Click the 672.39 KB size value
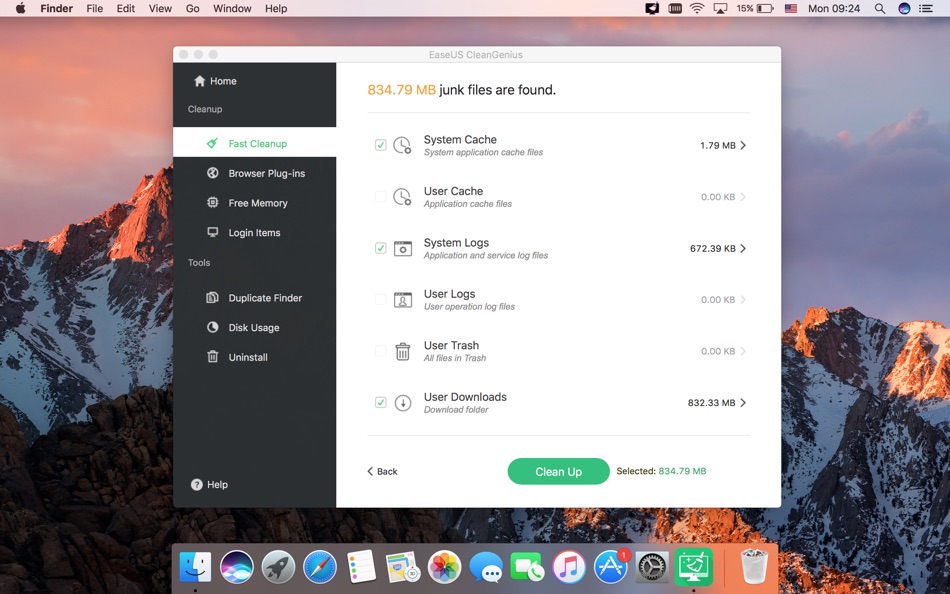950x594 pixels. click(x=712, y=249)
